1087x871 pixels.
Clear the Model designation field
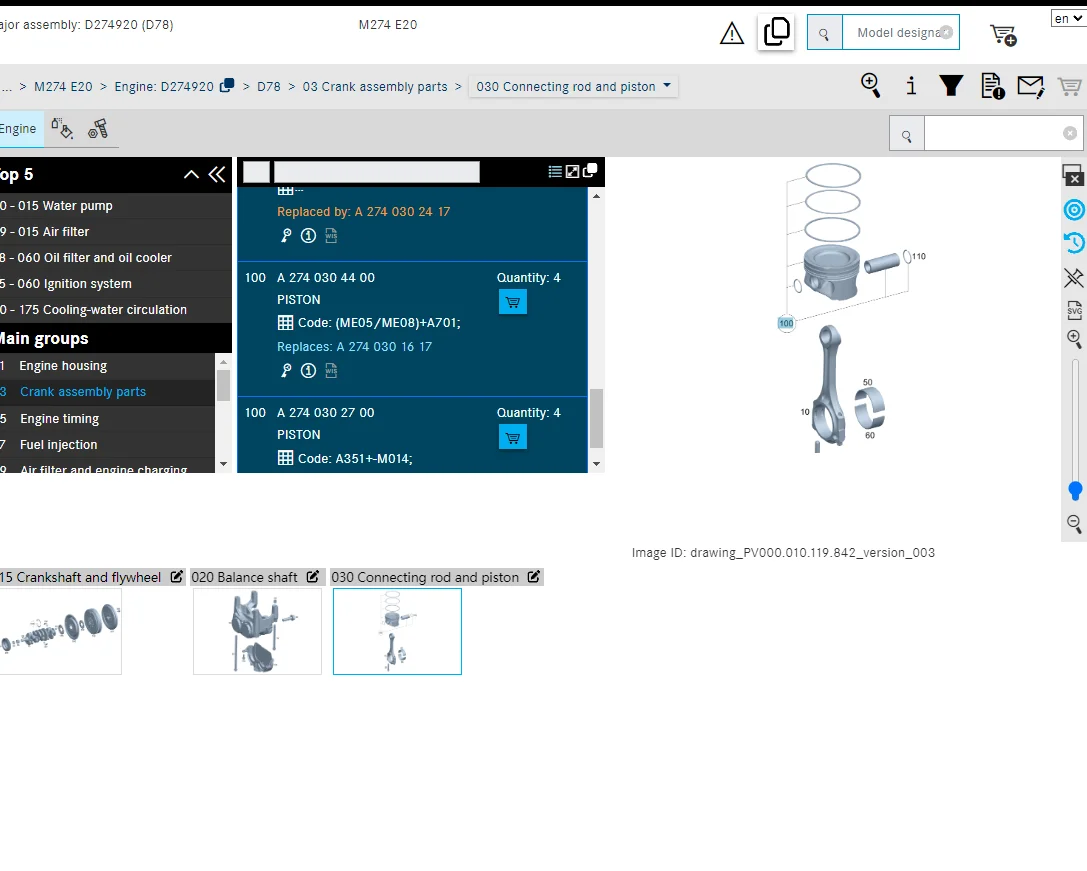(x=946, y=33)
